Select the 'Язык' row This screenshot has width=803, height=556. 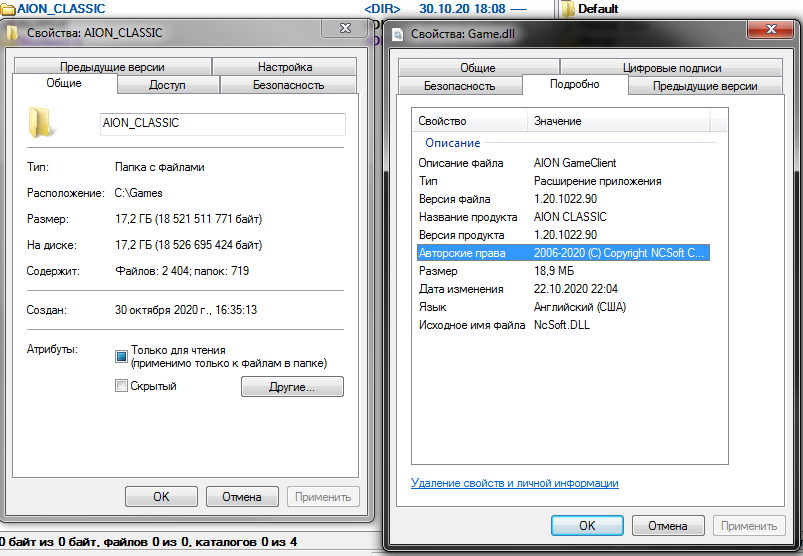563,307
